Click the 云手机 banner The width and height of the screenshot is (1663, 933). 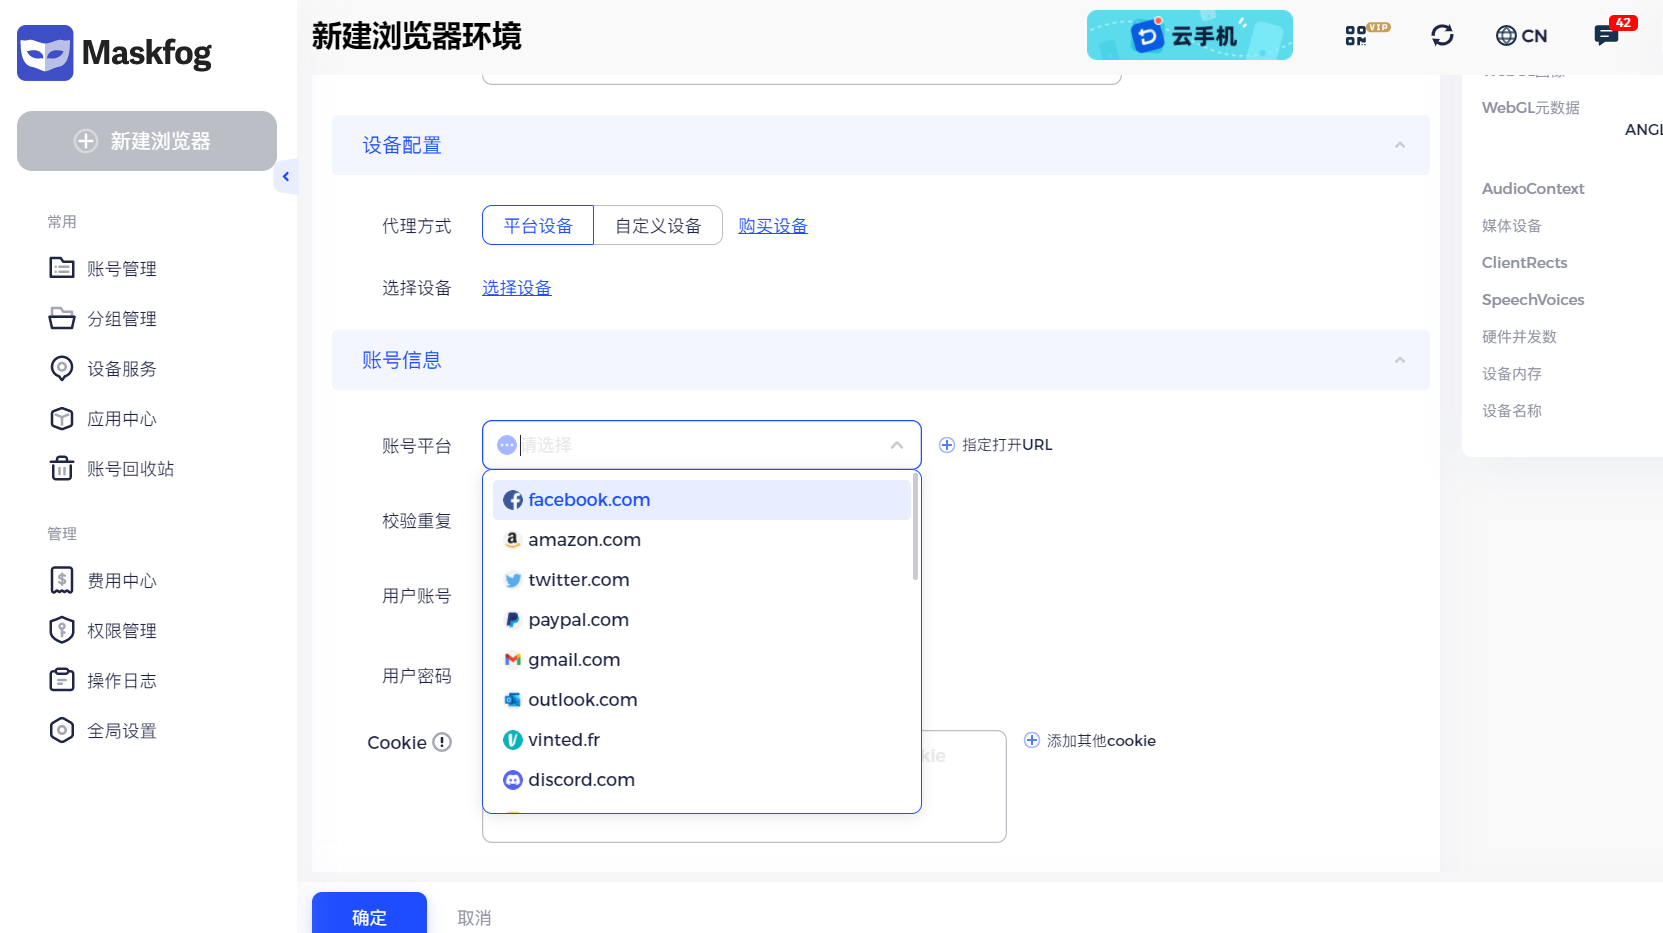pyautogui.click(x=1190, y=35)
